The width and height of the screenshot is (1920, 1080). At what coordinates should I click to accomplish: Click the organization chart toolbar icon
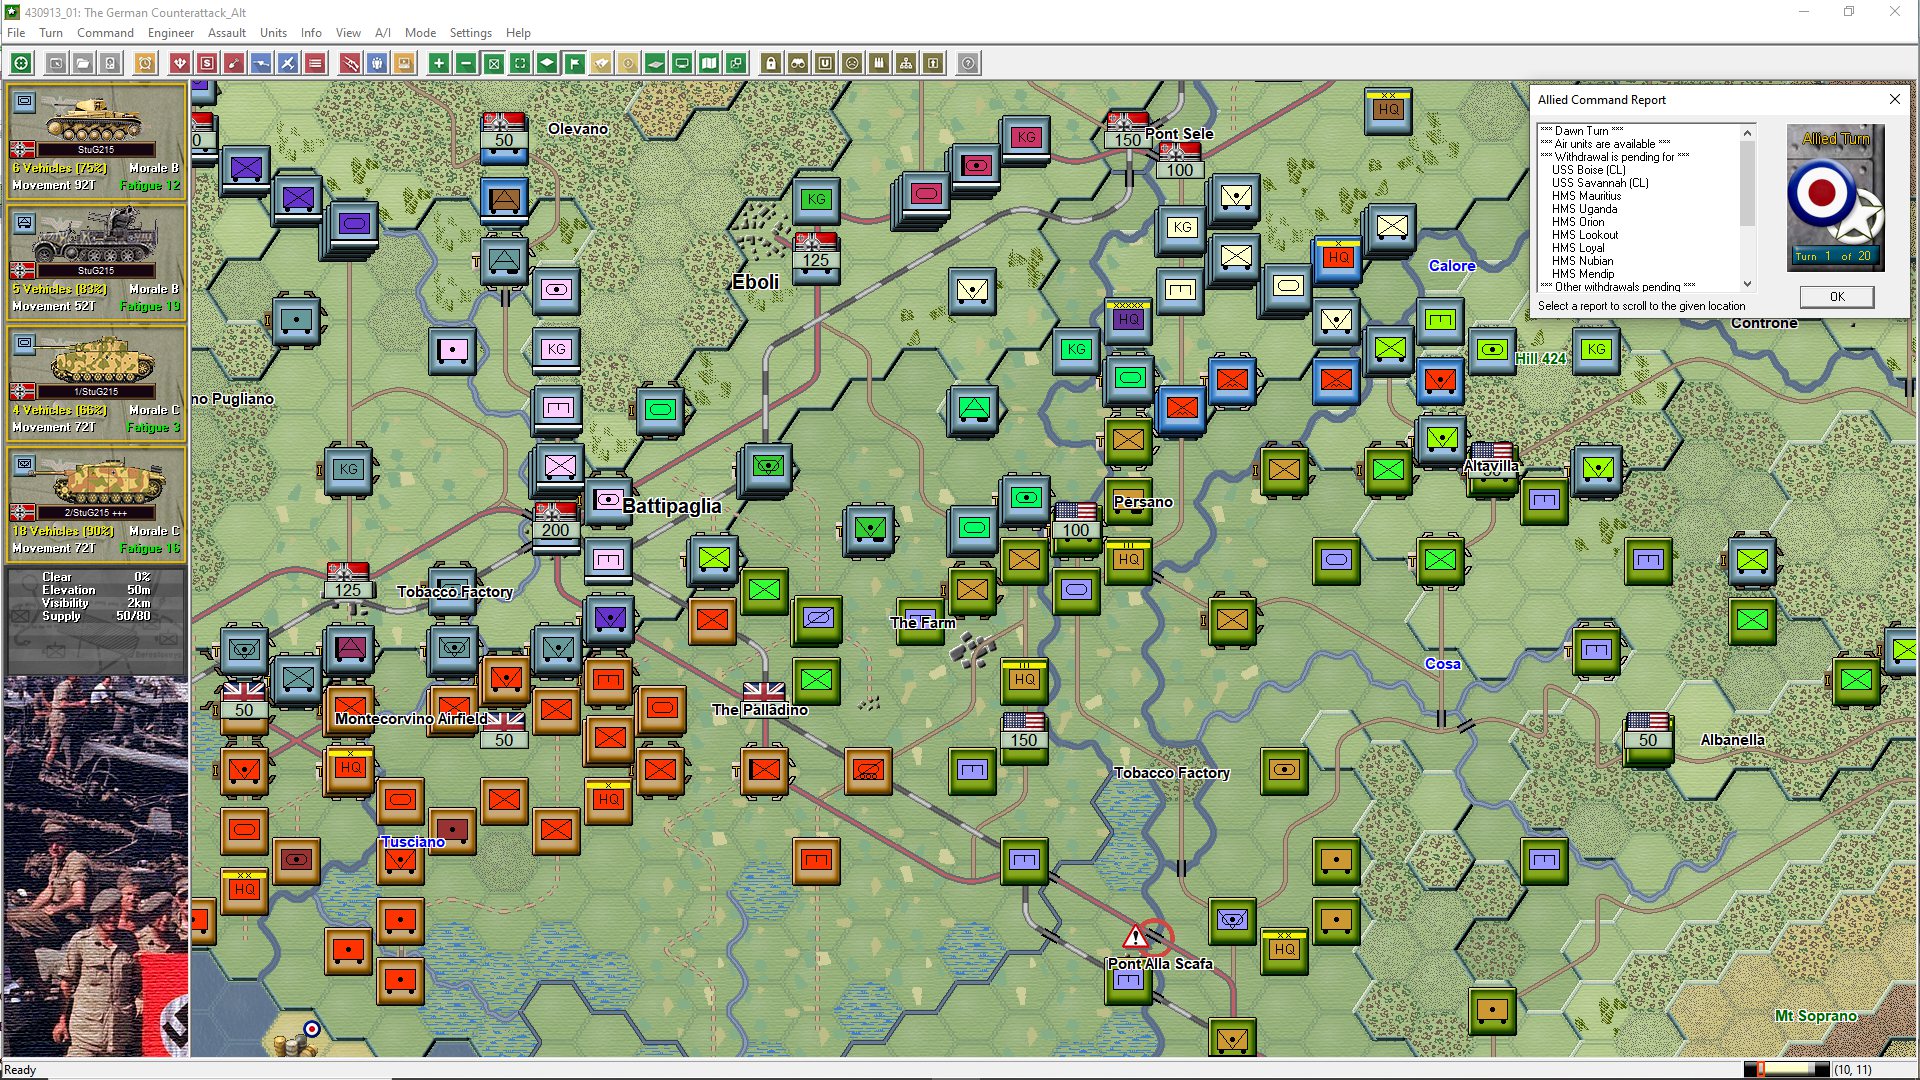point(906,63)
